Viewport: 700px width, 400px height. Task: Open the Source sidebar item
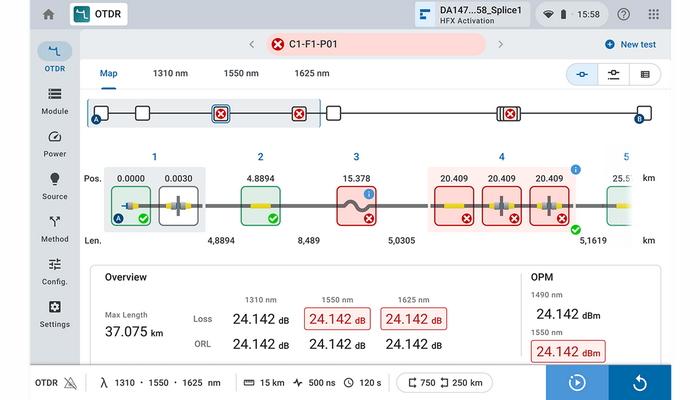pos(55,186)
